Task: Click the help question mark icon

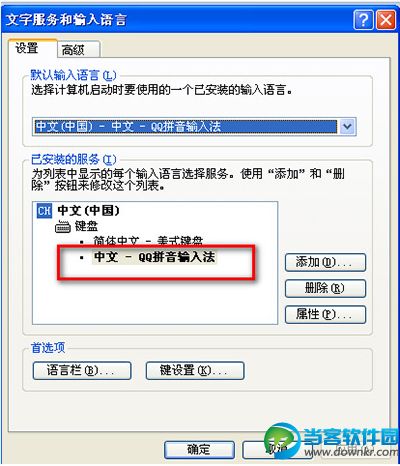Action: [x=363, y=20]
